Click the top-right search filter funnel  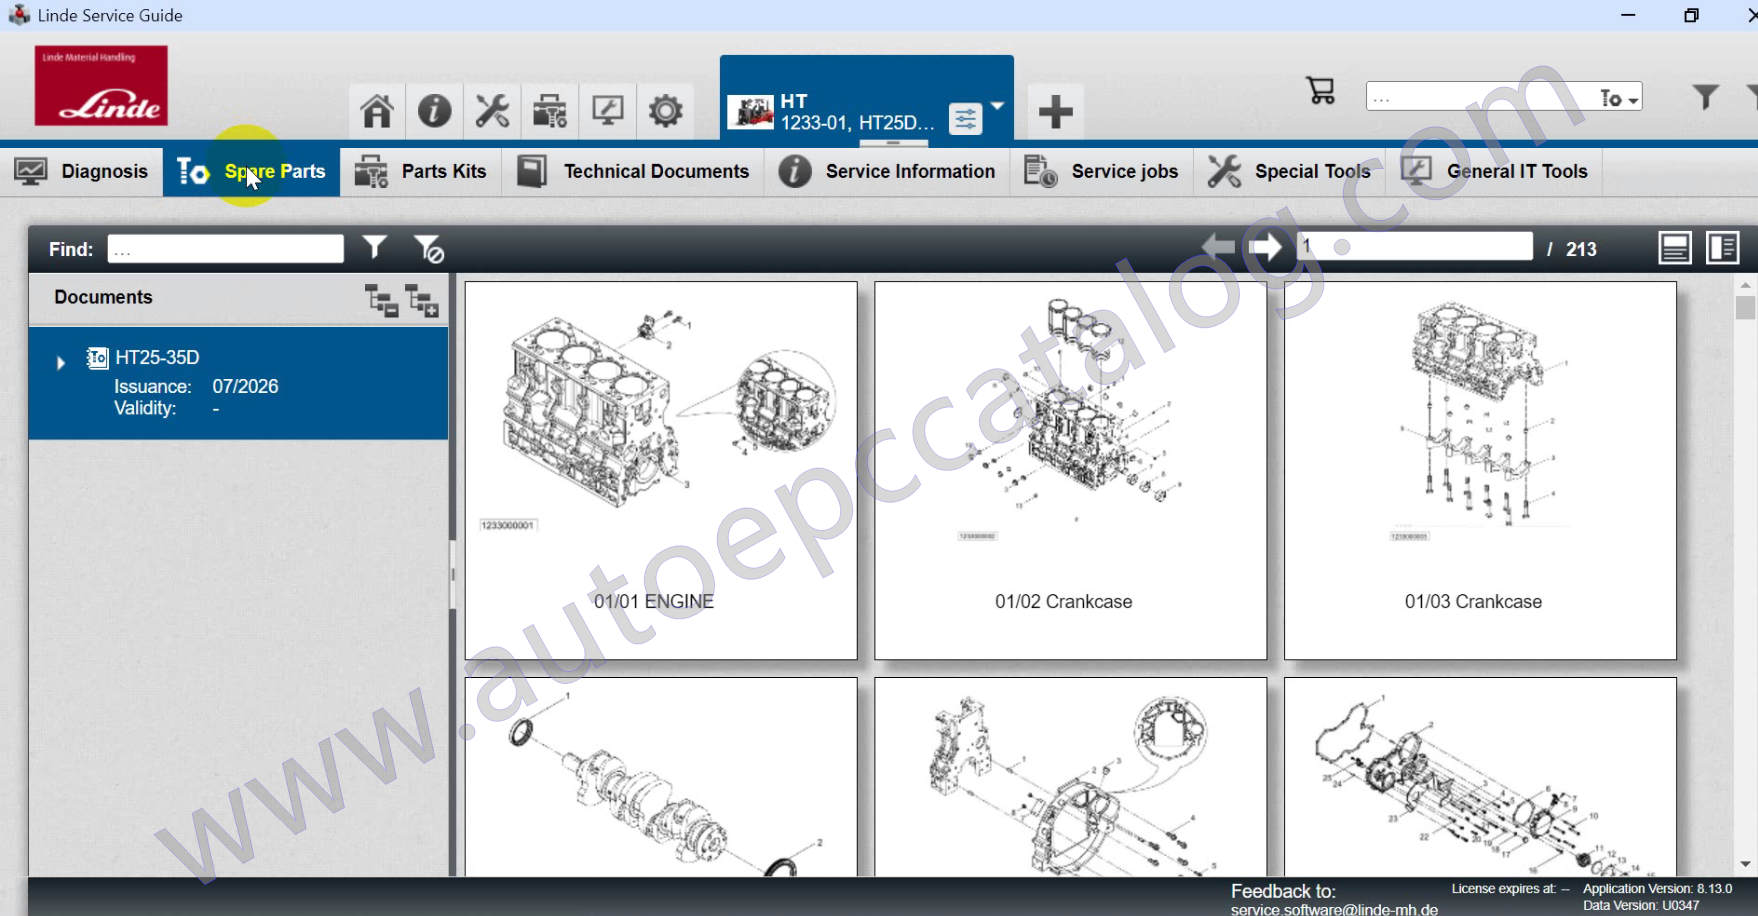(1706, 96)
